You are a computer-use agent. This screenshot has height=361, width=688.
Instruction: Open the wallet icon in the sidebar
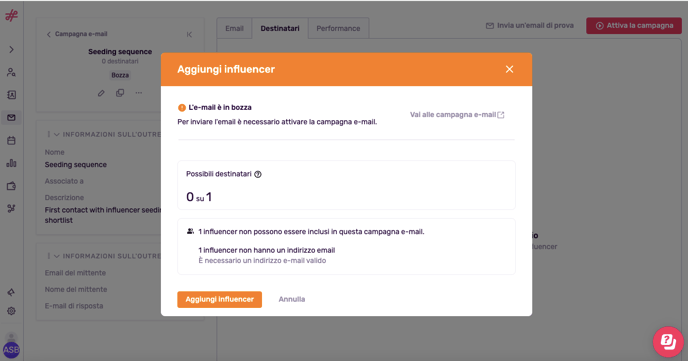[x=11, y=186]
